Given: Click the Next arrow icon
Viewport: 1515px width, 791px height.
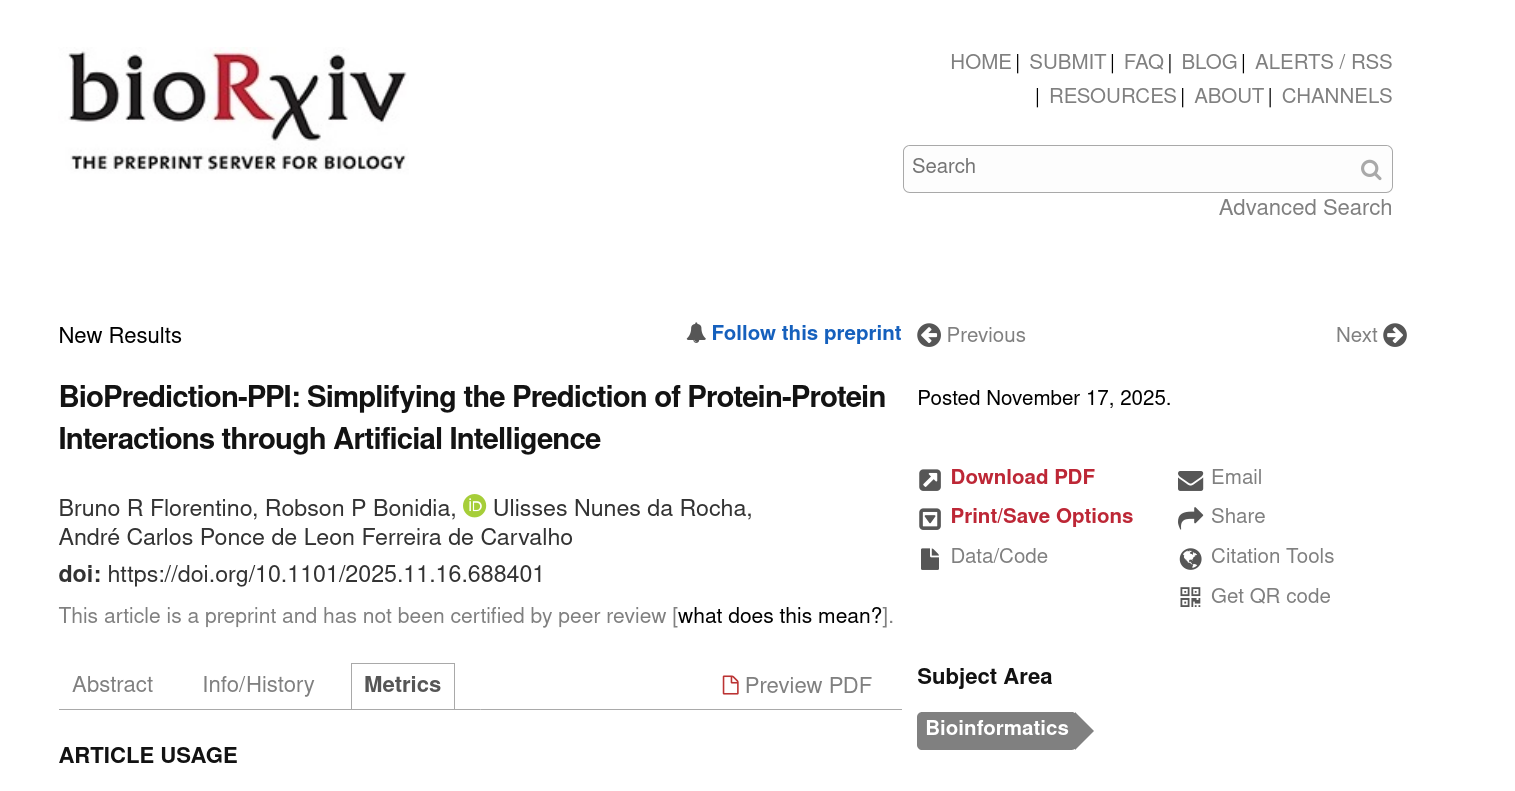Looking at the screenshot, I should 1395,335.
